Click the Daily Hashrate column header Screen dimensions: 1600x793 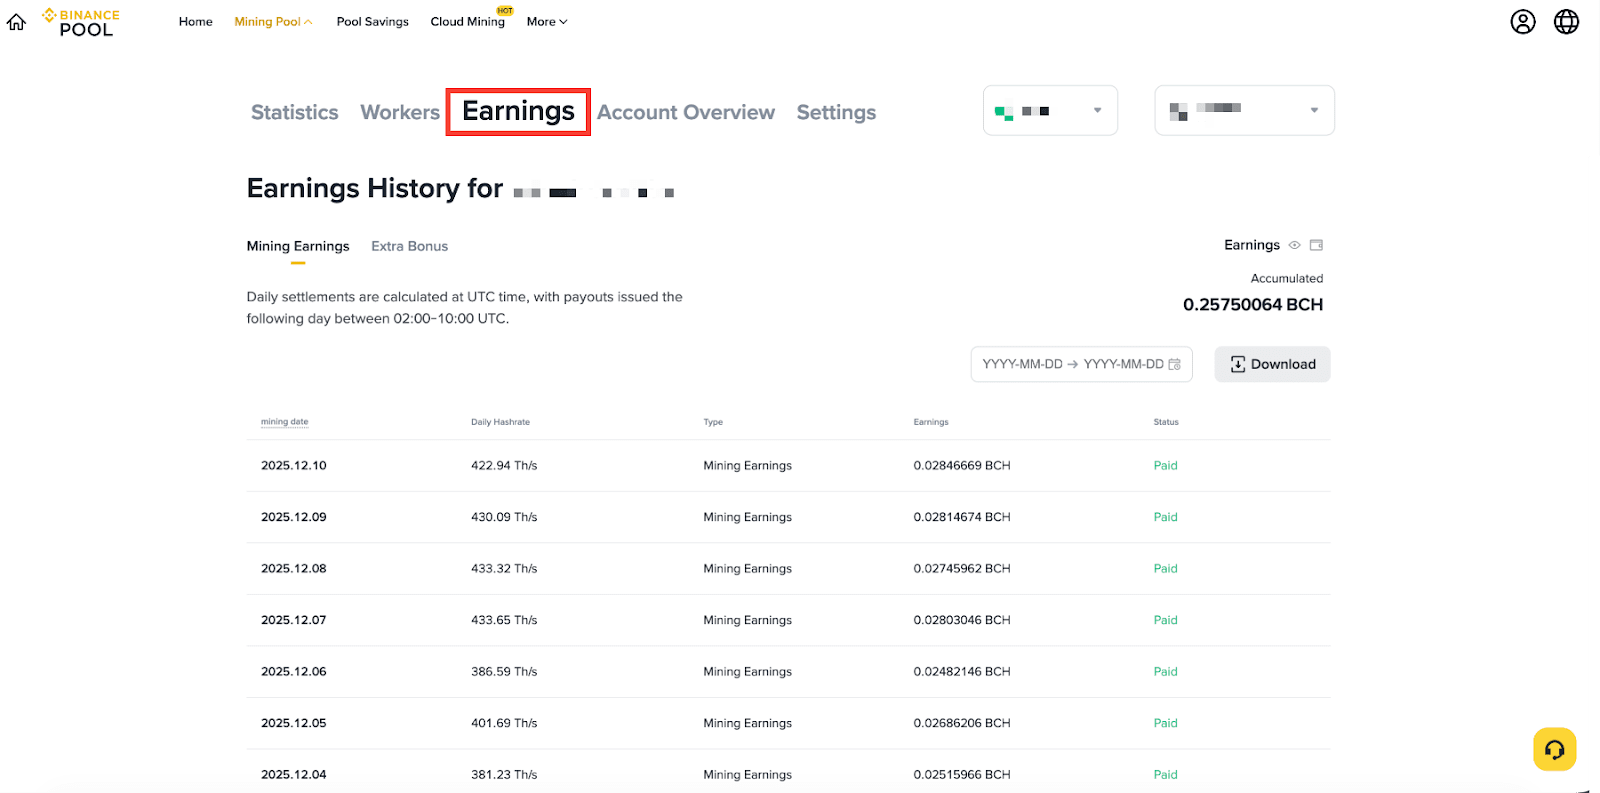pos(500,422)
